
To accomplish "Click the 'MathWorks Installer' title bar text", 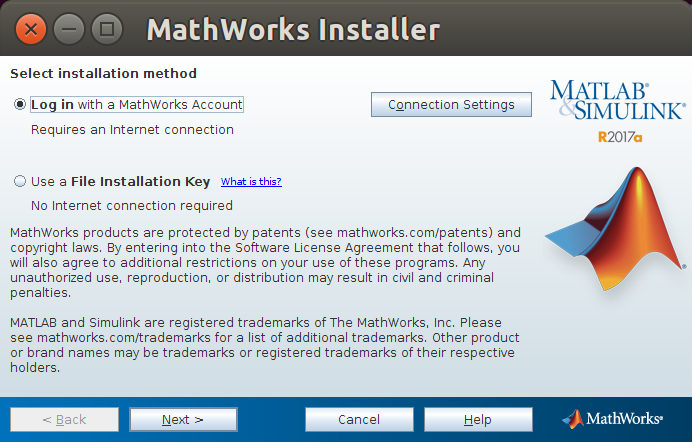I will (293, 30).
